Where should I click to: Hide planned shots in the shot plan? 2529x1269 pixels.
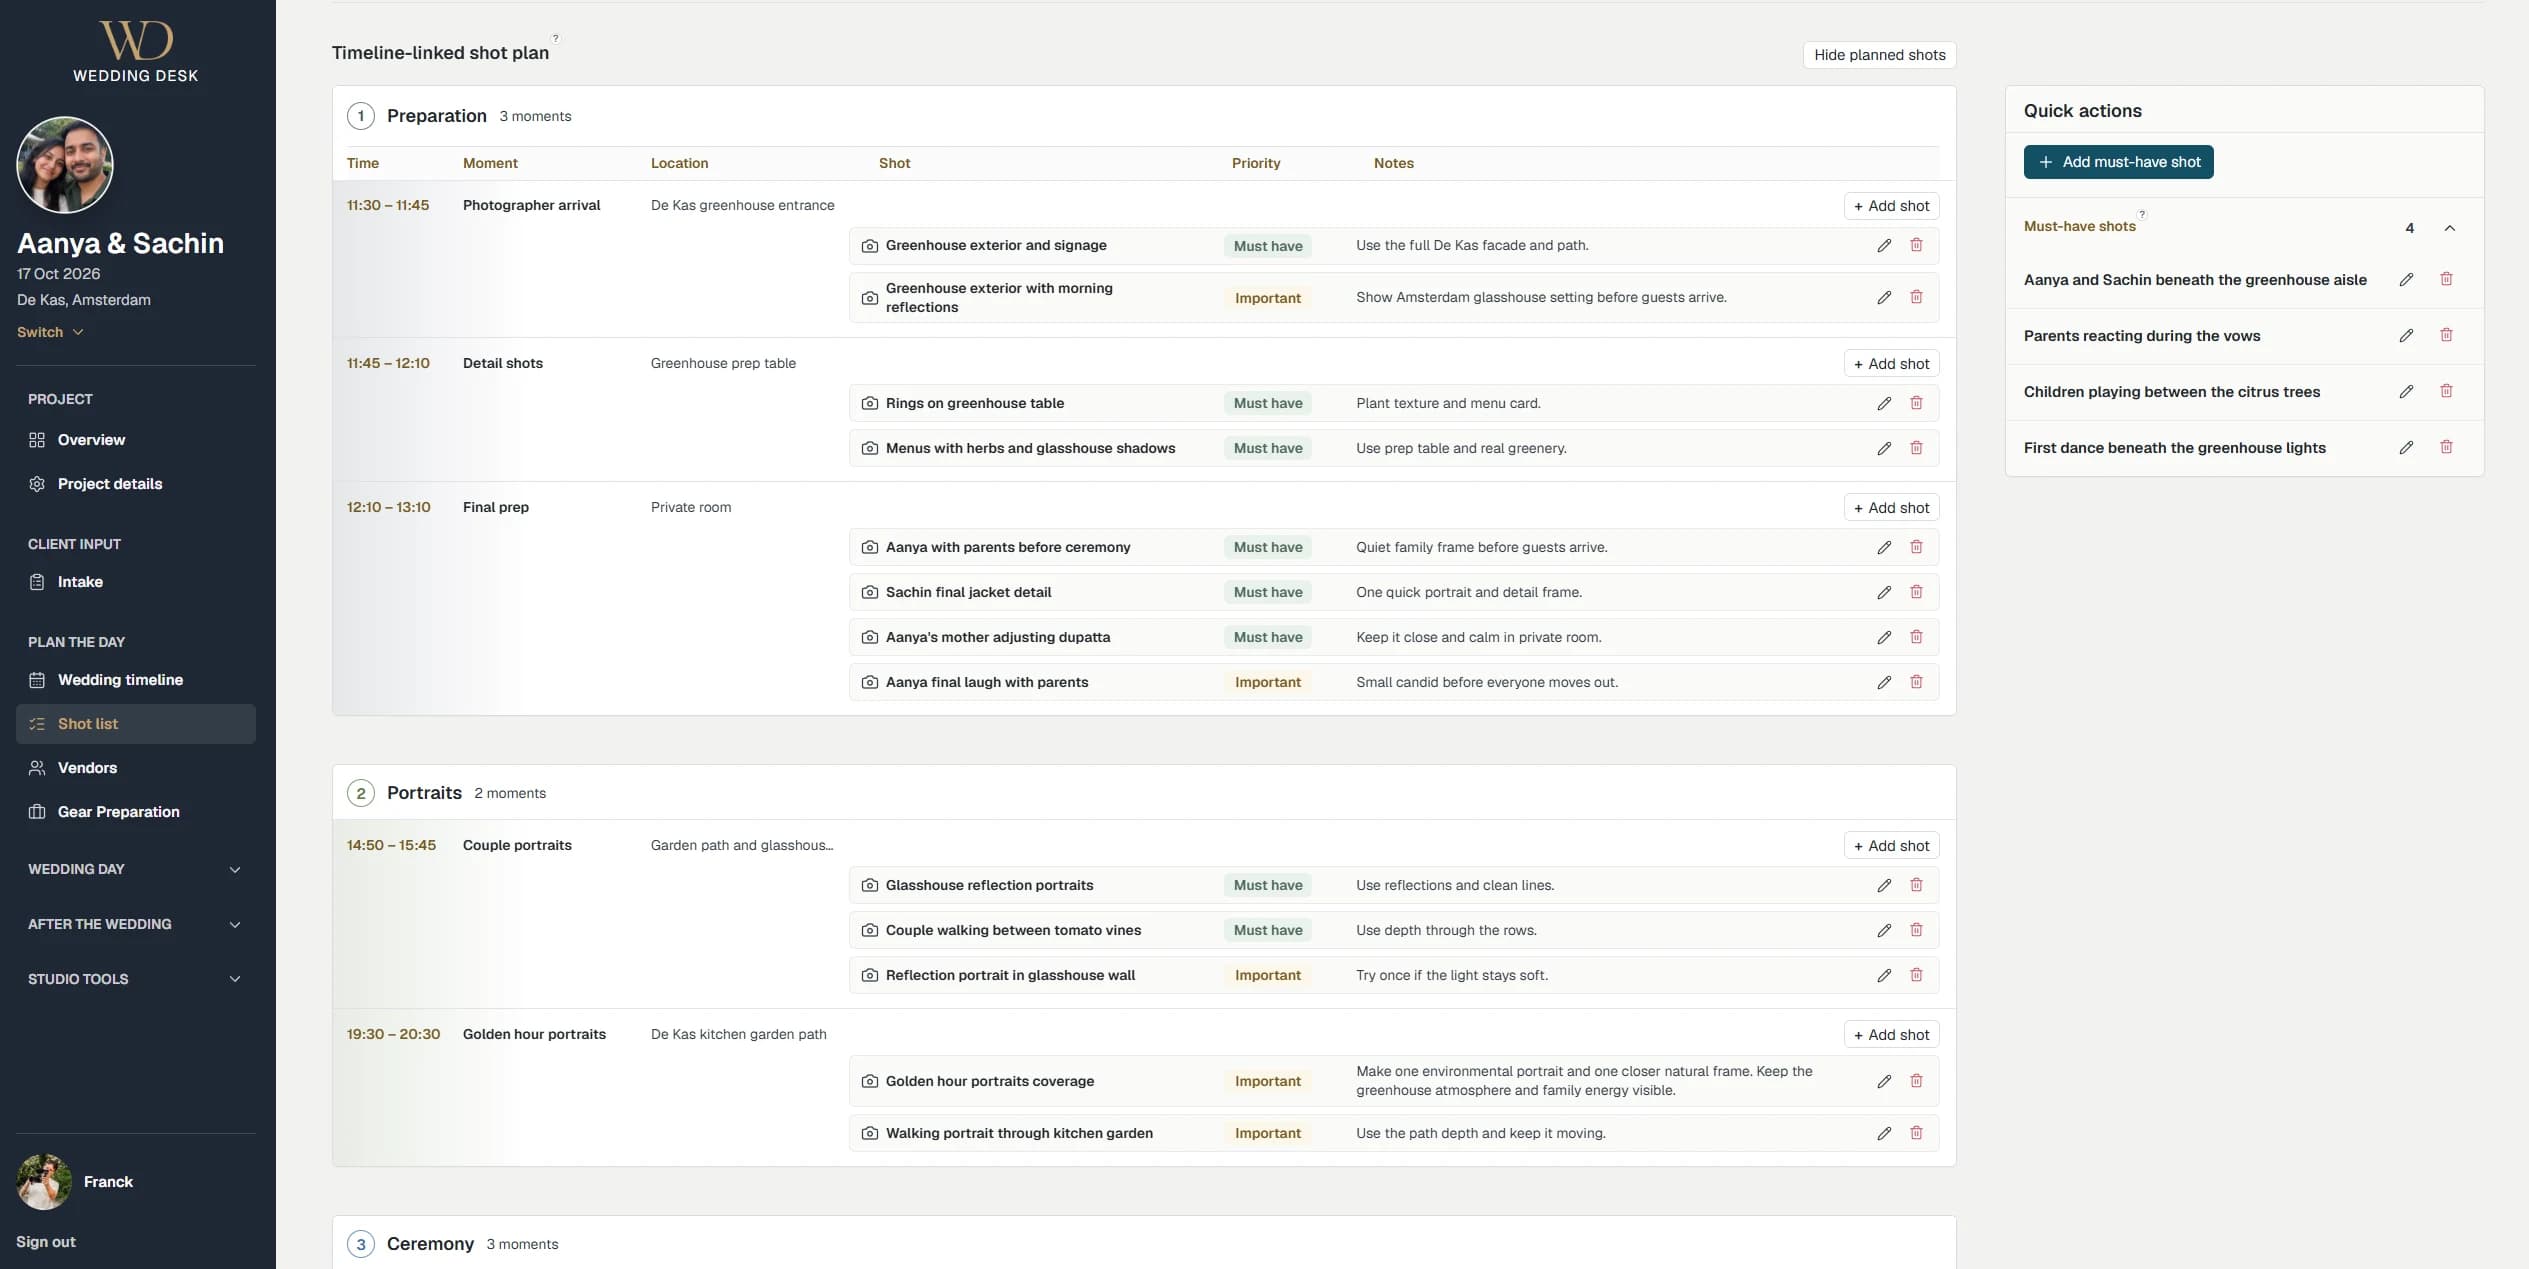pos(1879,55)
